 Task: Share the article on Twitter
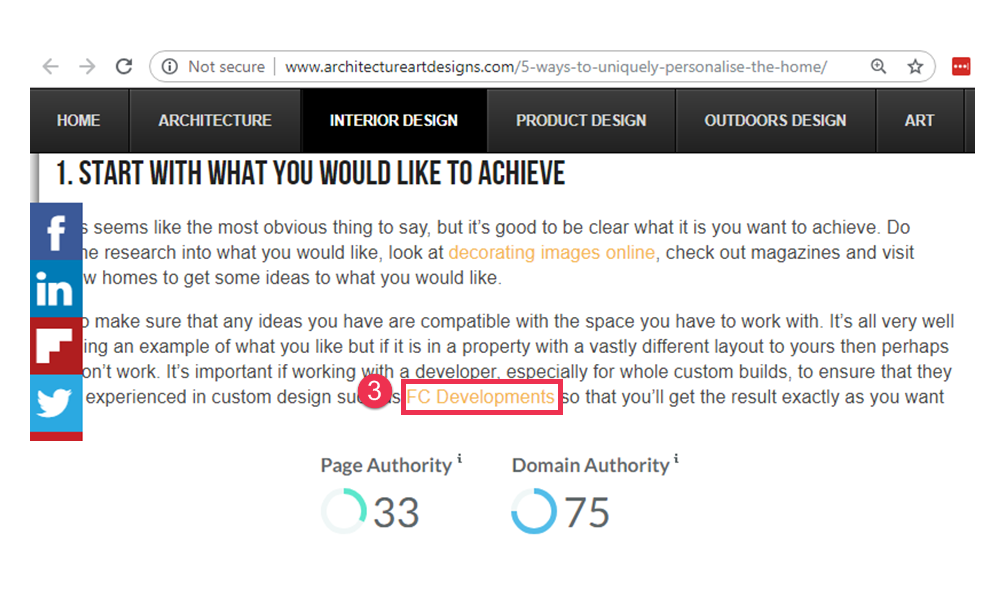56,403
